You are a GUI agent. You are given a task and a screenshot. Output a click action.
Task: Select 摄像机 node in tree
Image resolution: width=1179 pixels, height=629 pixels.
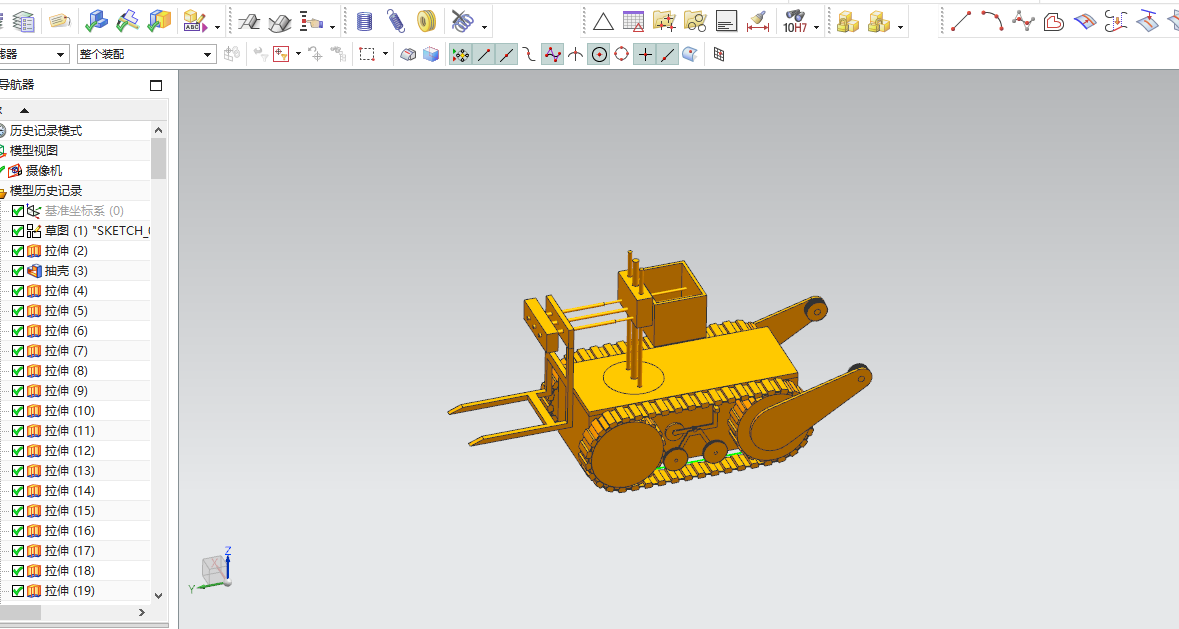pyautogui.click(x=44, y=171)
